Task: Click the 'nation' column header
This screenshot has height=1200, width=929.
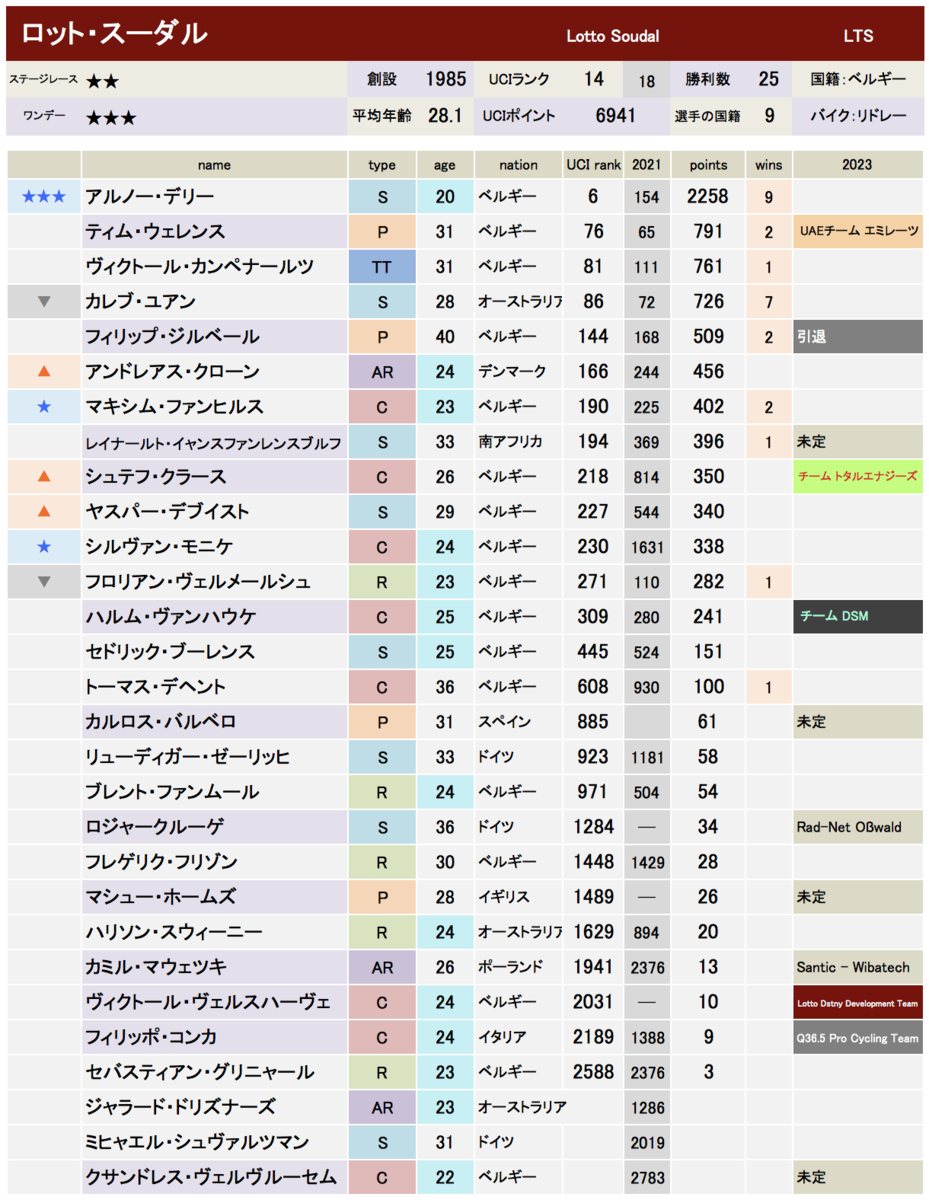Action: [x=518, y=165]
